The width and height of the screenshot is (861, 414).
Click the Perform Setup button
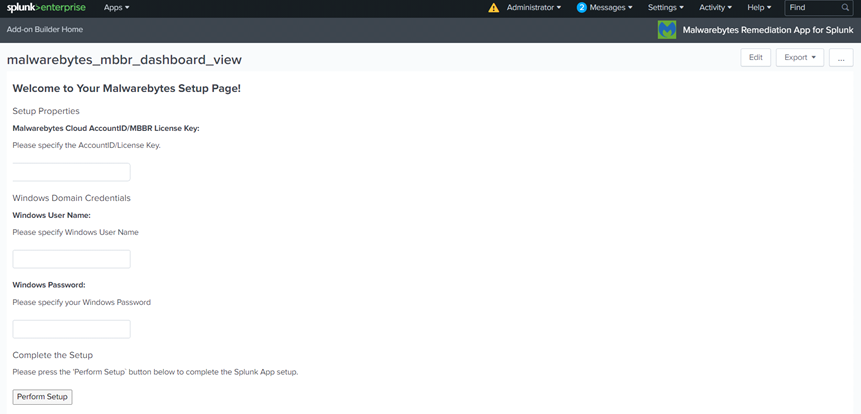(42, 397)
